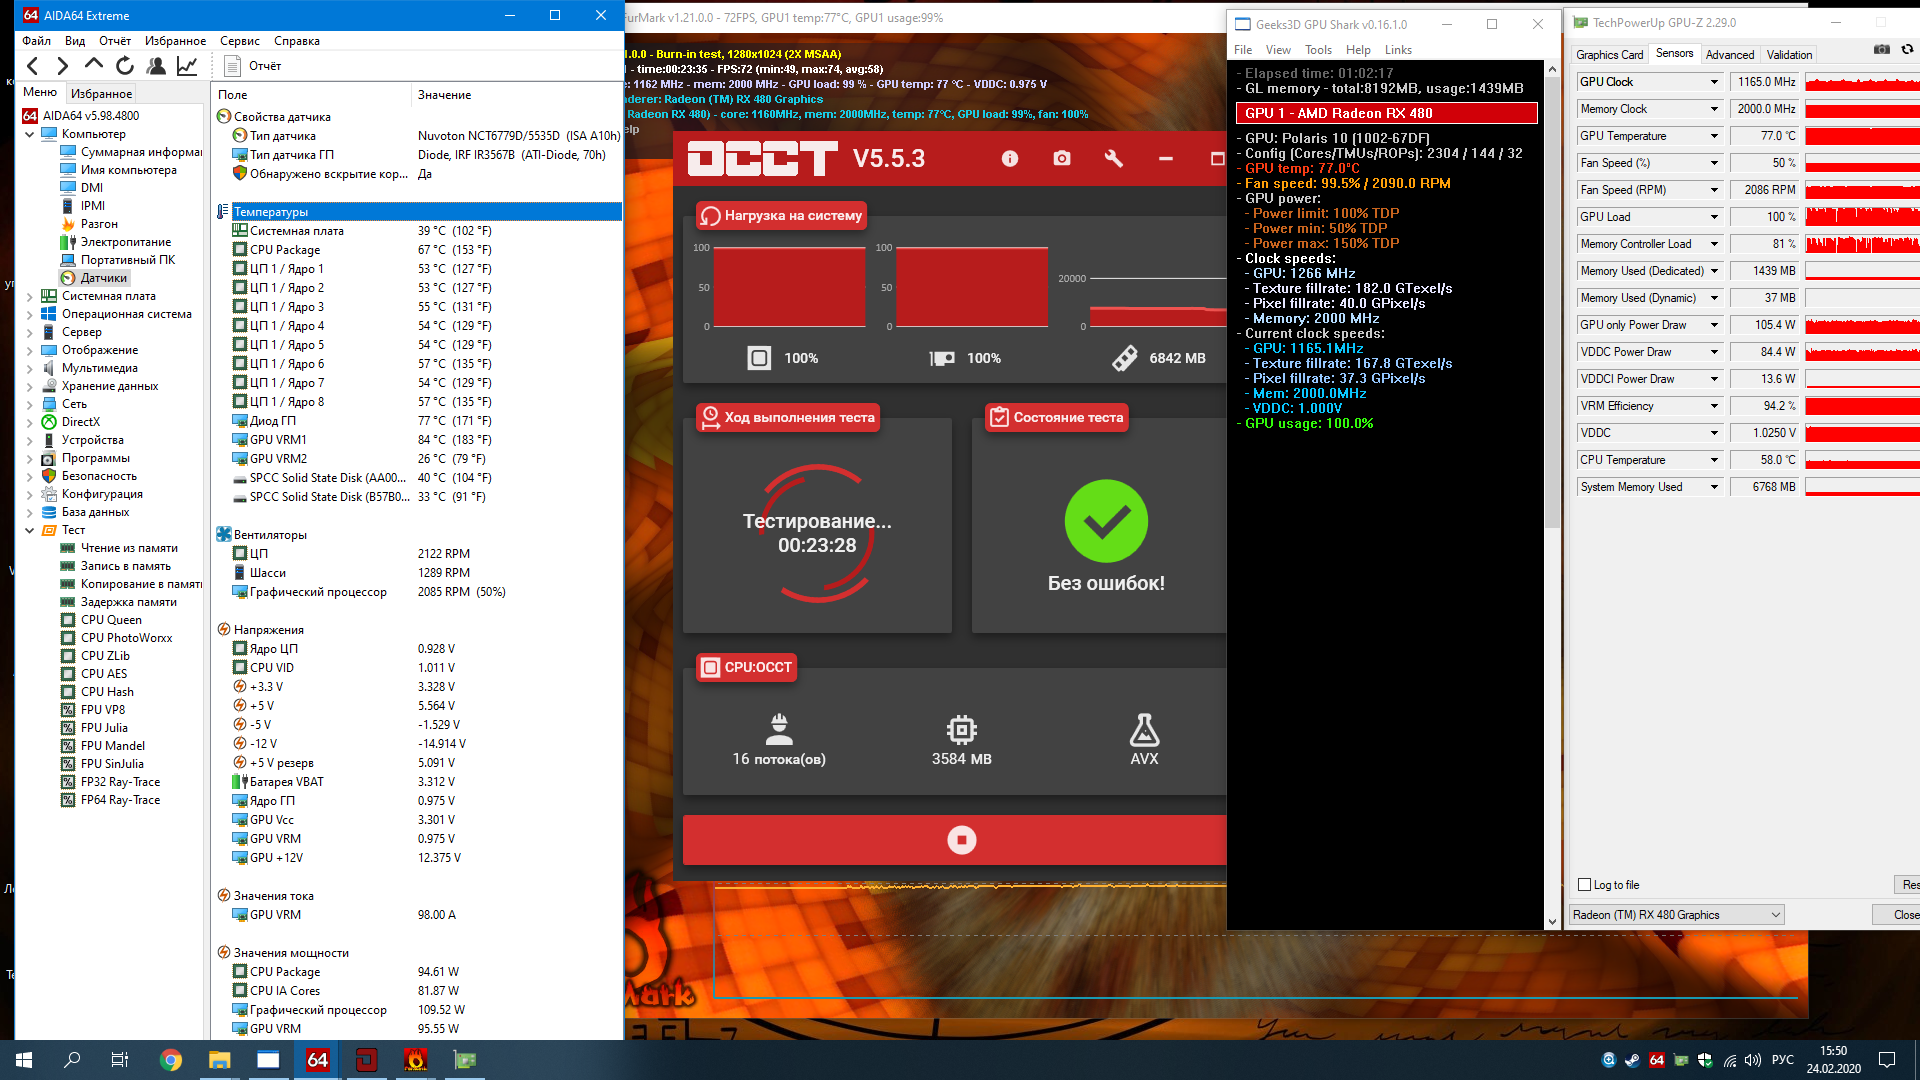1920x1080 pixels.
Task: Open the Radeon RX 480 Graphics device dropdown
Action: [1775, 915]
